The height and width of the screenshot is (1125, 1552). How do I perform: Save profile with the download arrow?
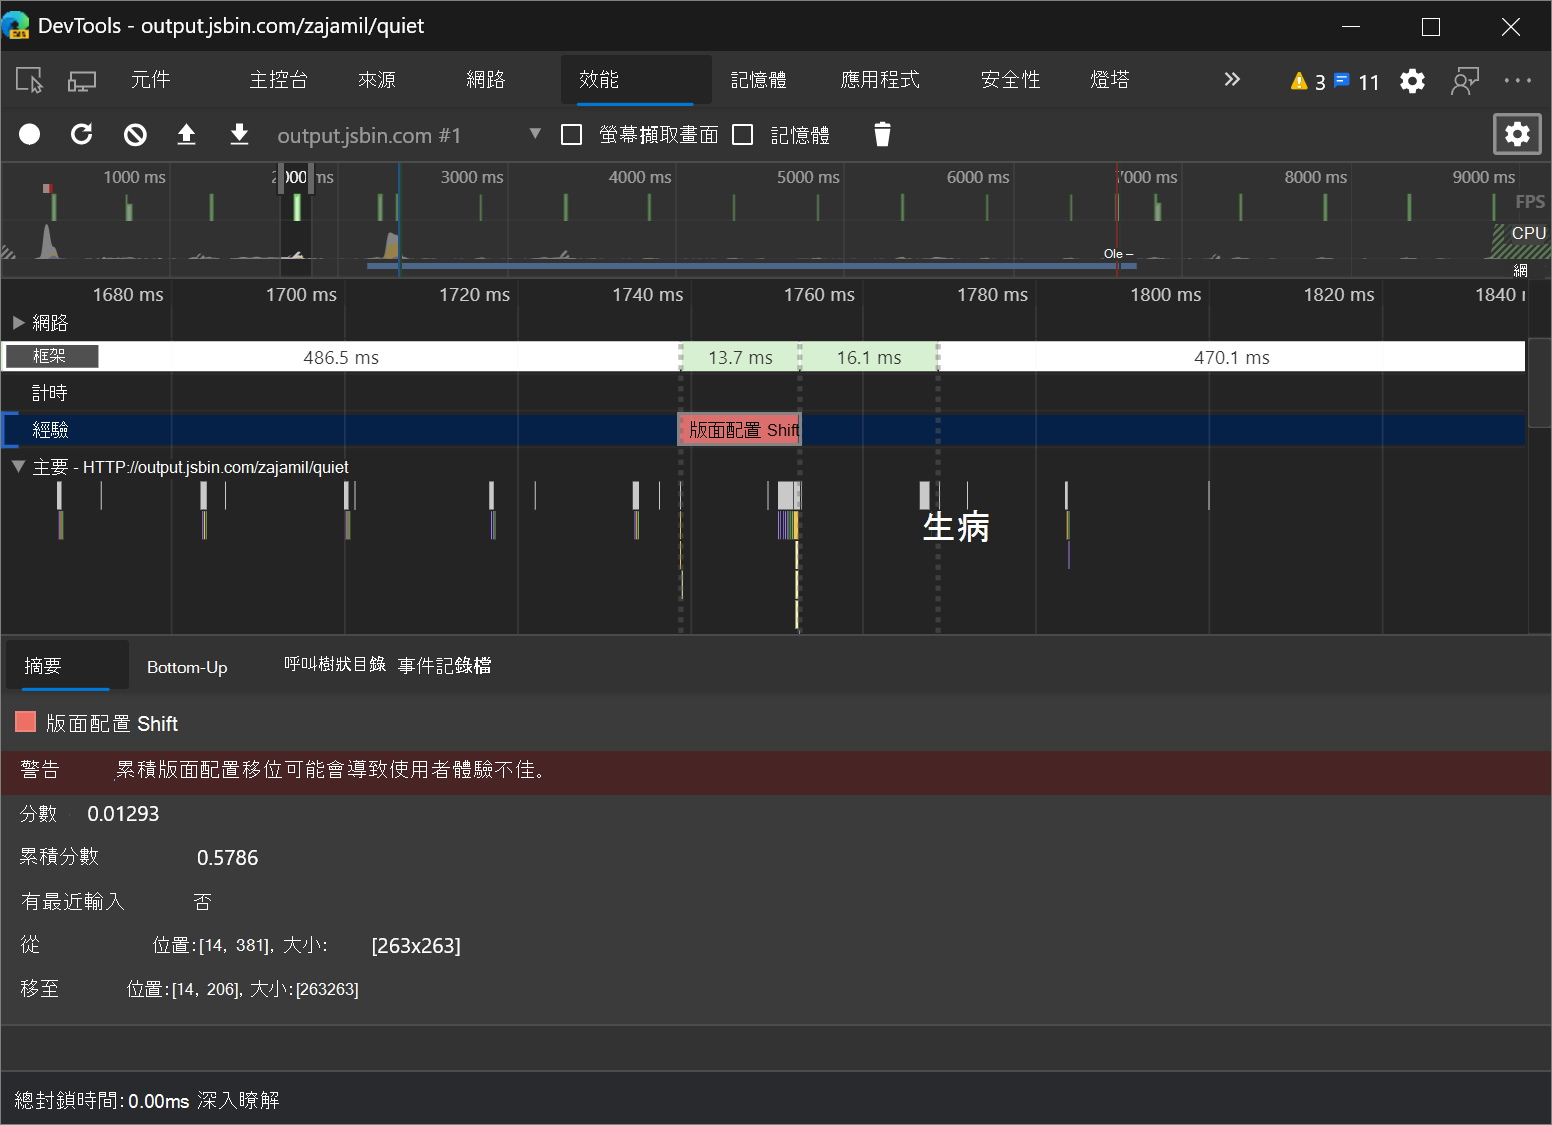(x=239, y=134)
